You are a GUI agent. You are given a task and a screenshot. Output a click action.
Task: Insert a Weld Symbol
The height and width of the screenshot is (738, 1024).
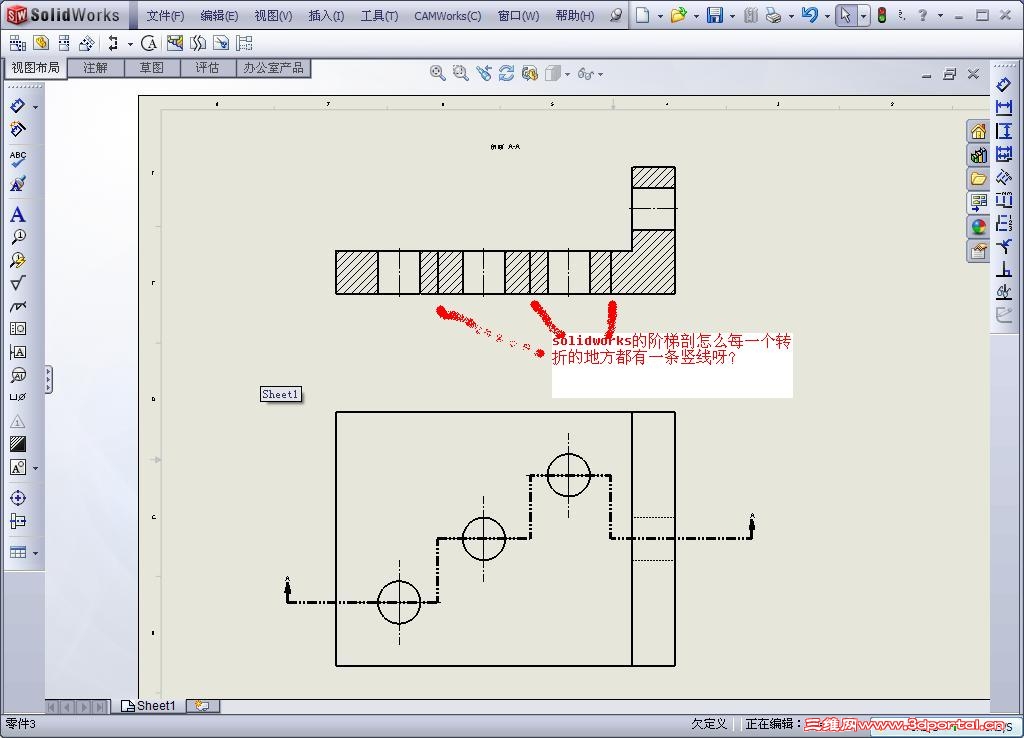pyautogui.click(x=18, y=306)
